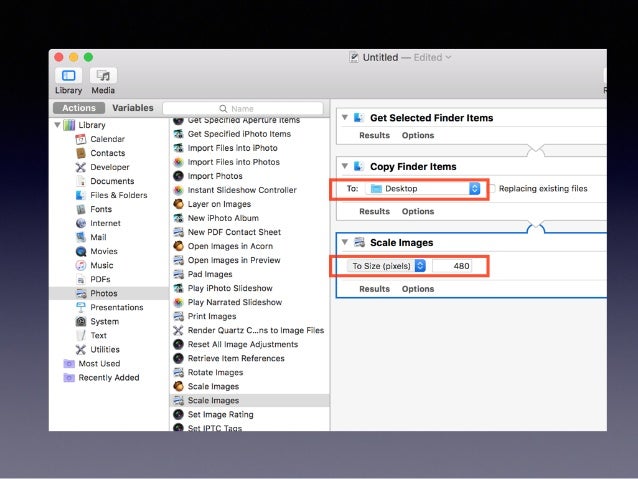
Task: Show Results under Copy Finder Items
Action: click(374, 211)
